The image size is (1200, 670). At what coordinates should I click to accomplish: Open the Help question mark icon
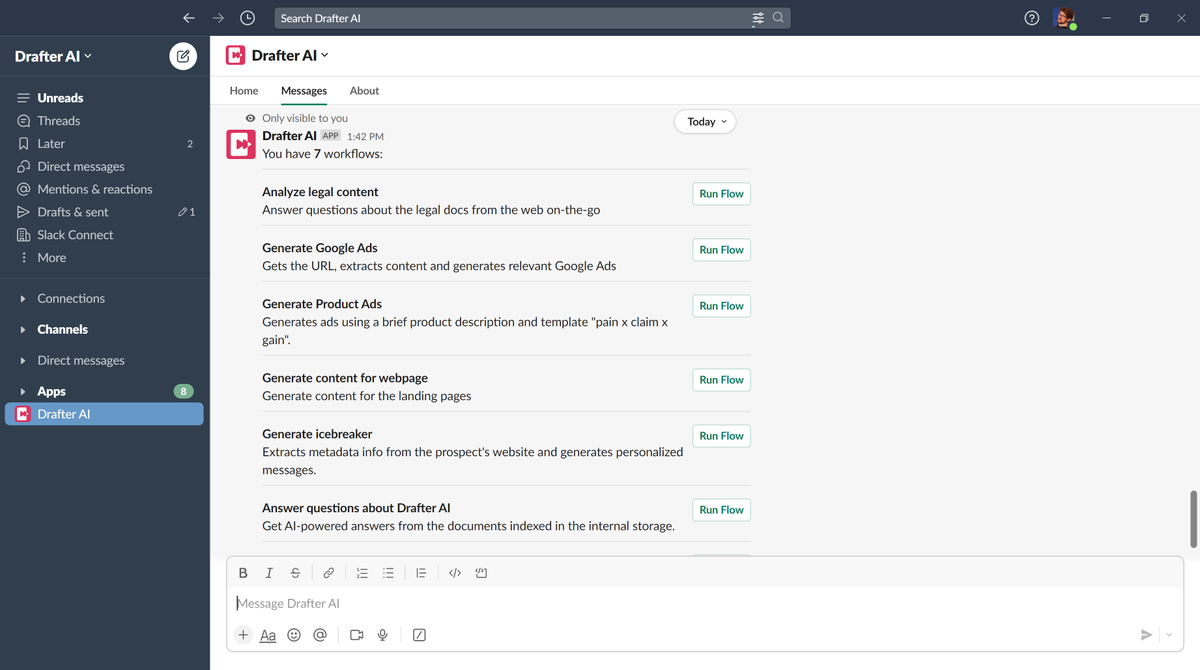coord(1032,18)
